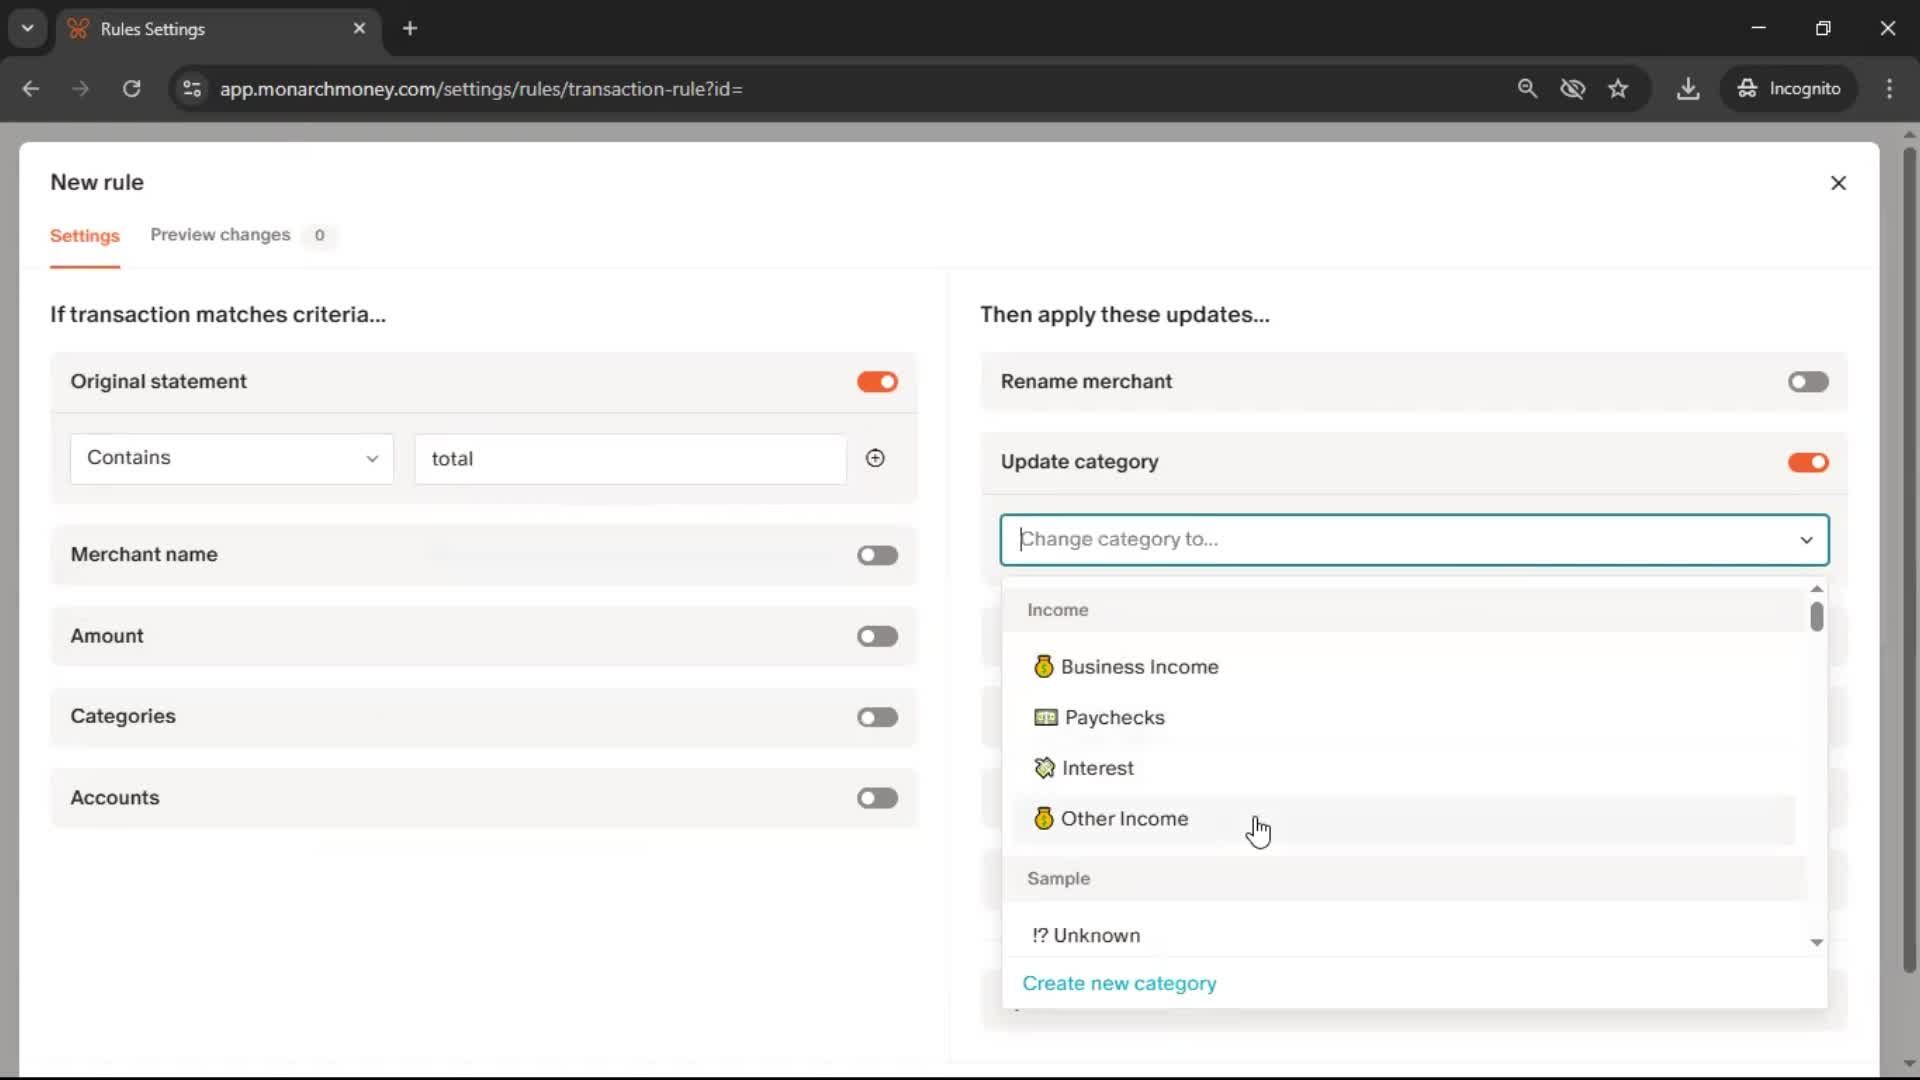1920x1080 pixels.
Task: Click the Business Income money bag icon
Action: click(x=1043, y=667)
